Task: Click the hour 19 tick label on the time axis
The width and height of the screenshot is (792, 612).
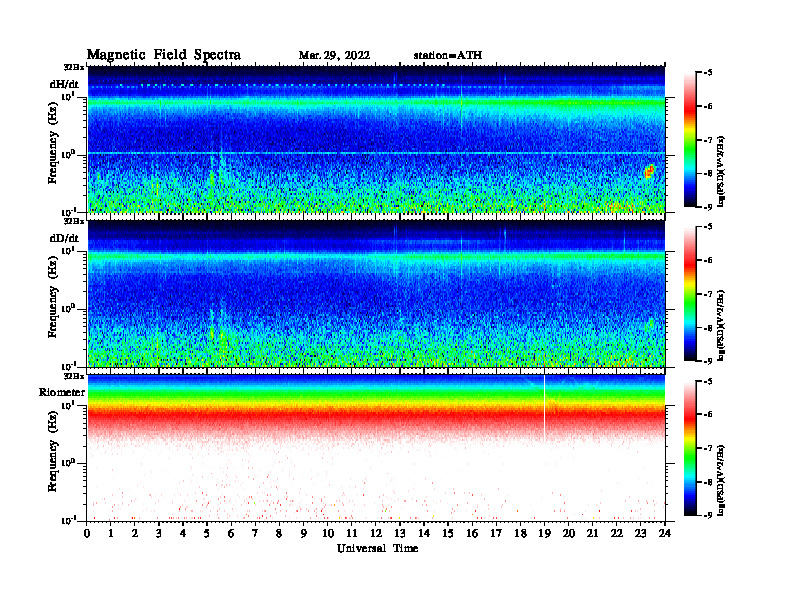Action: click(x=544, y=533)
